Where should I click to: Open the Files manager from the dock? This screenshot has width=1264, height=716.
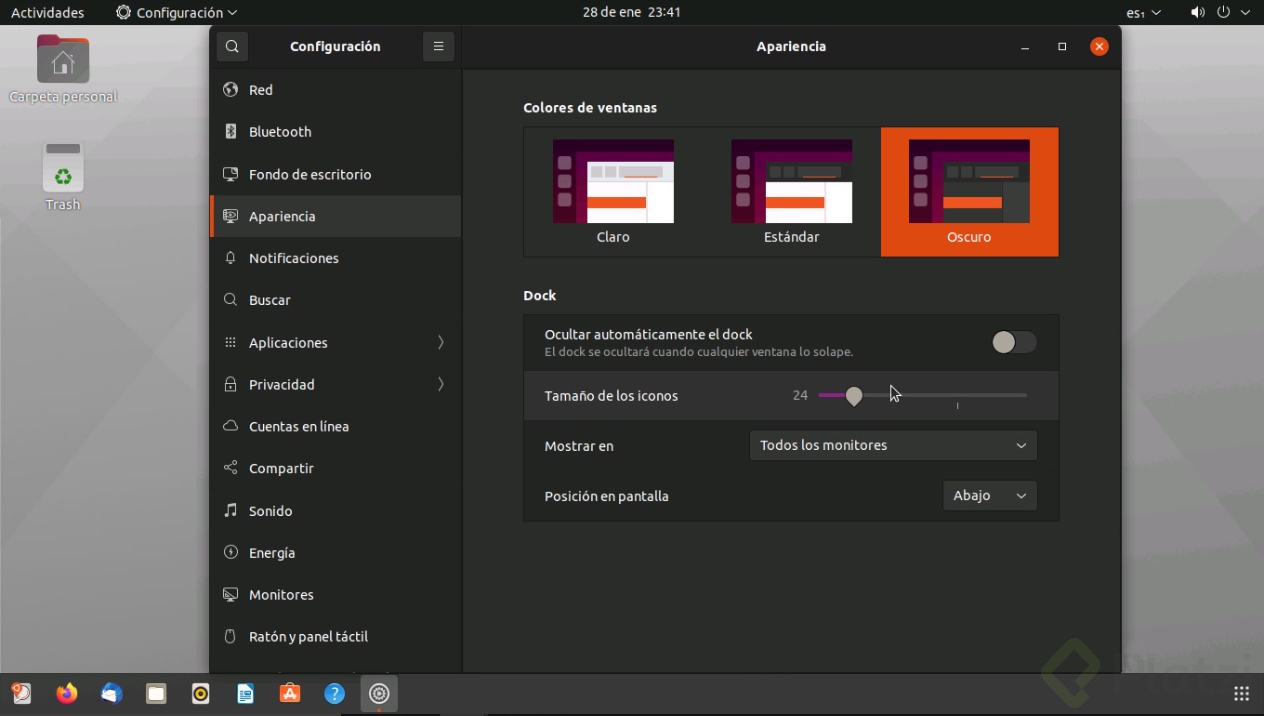[156, 694]
